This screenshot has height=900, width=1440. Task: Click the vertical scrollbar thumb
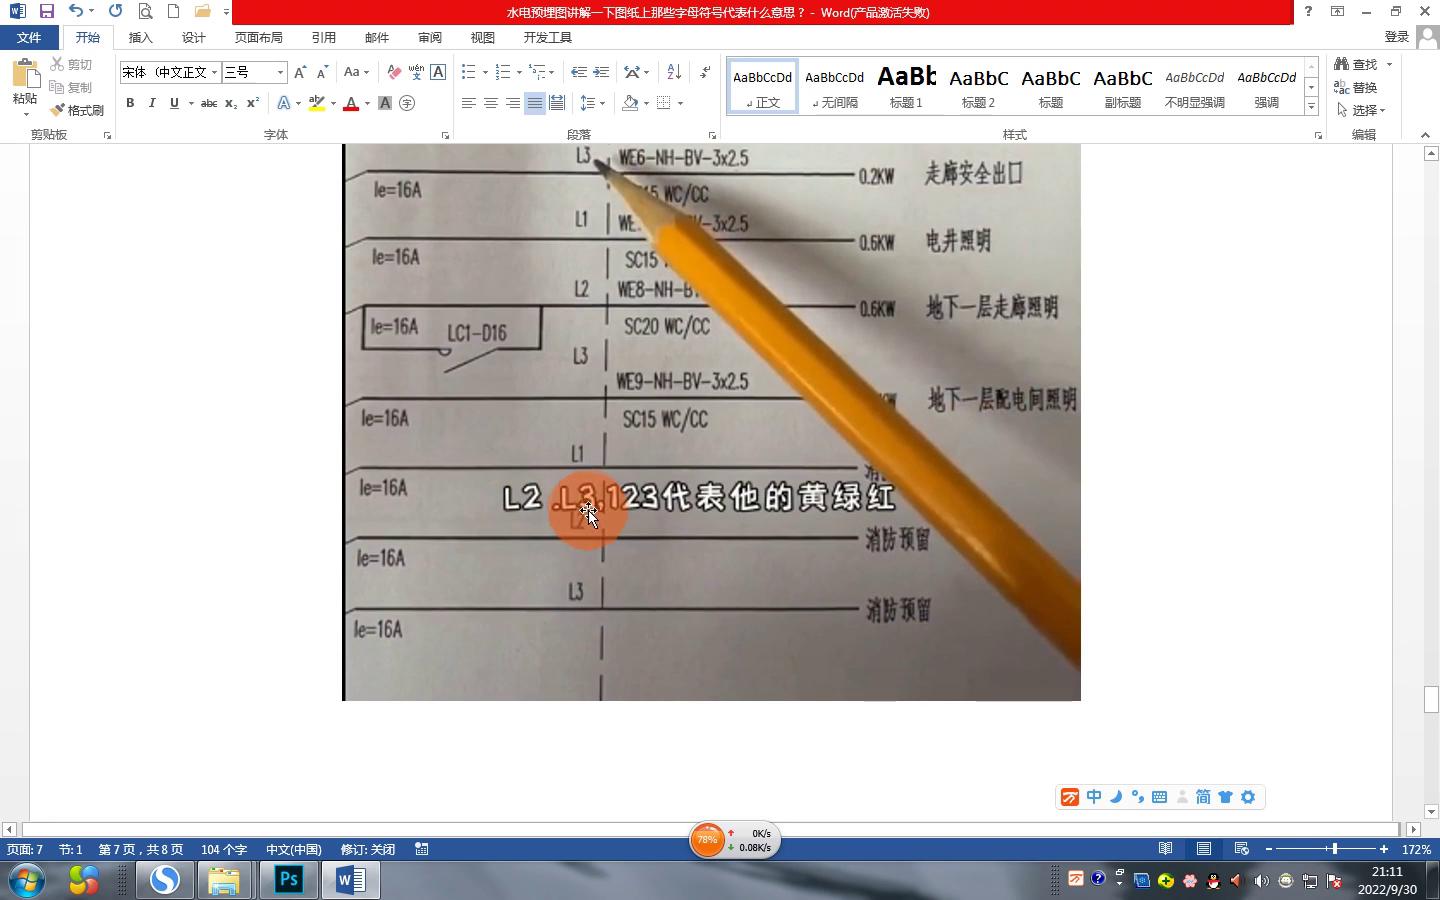pos(1431,698)
